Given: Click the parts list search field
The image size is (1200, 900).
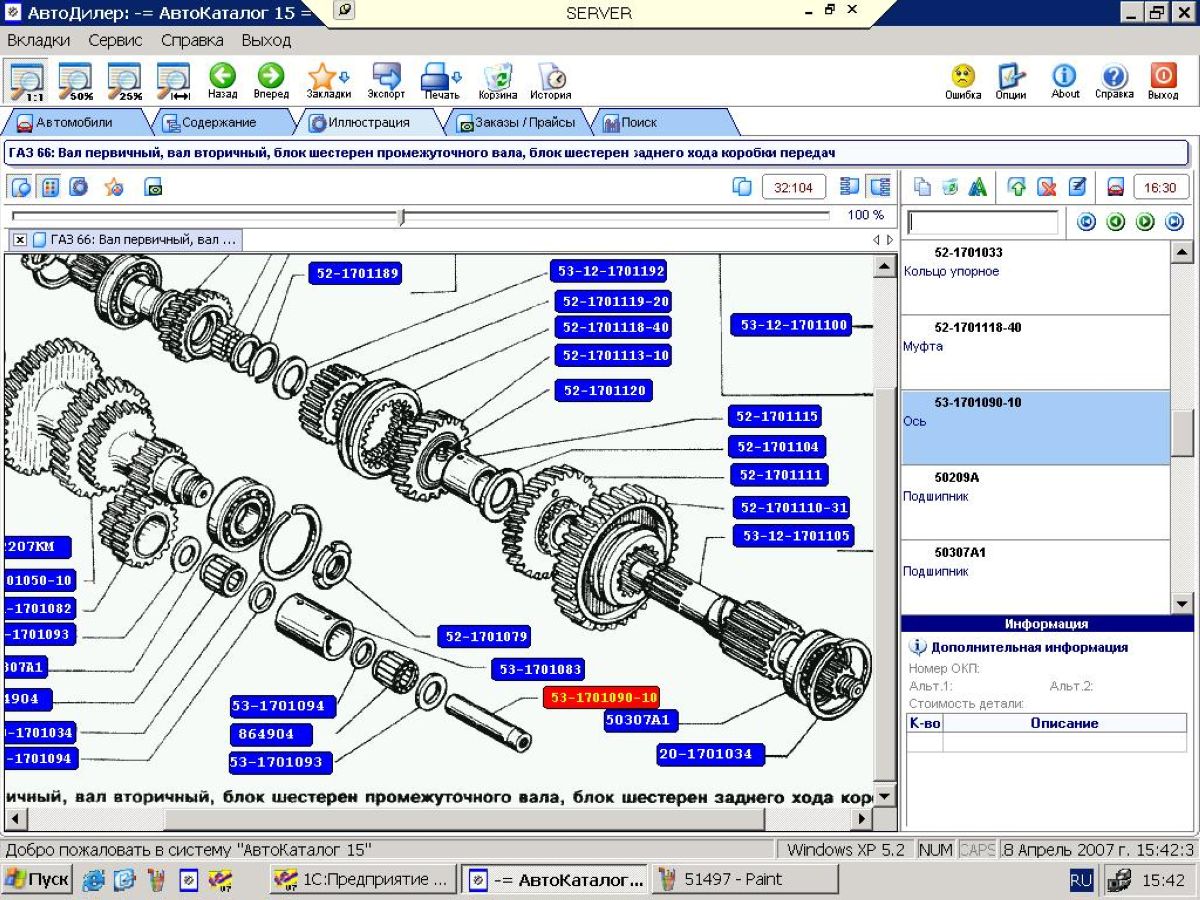Looking at the screenshot, I should (982, 222).
